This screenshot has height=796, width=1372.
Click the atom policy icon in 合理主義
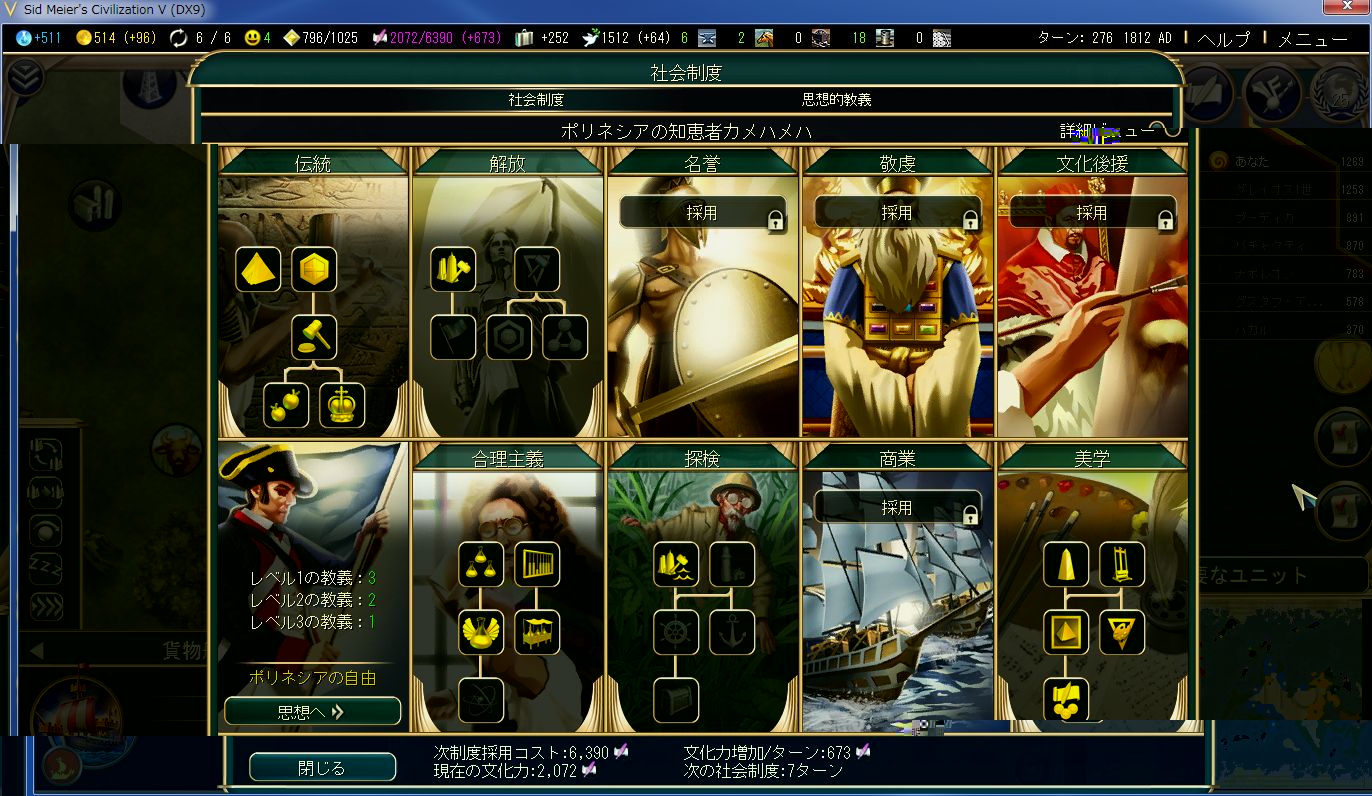pyautogui.click(x=481, y=699)
